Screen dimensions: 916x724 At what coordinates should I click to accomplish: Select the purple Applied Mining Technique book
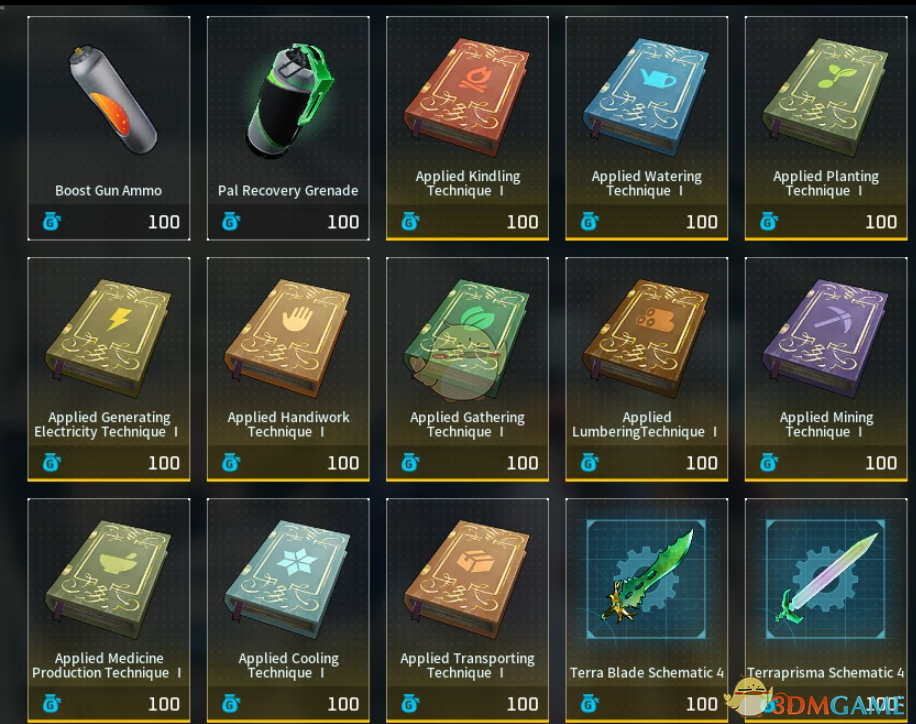coord(826,369)
